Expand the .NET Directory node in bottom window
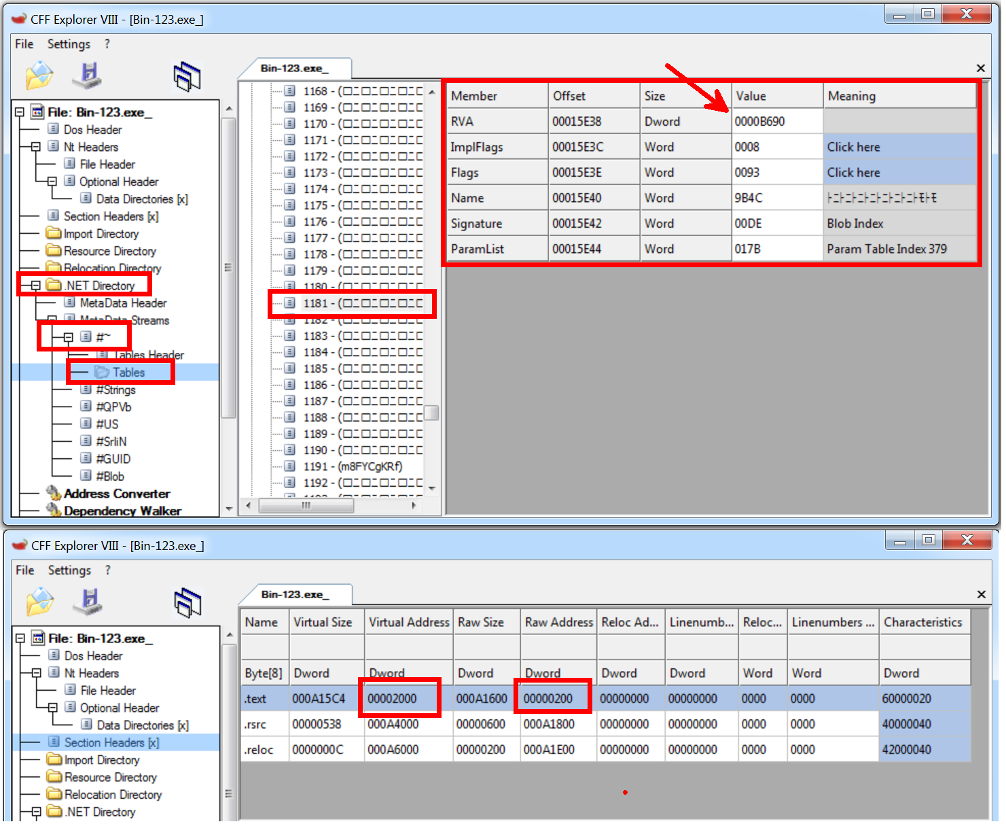 coord(37,812)
